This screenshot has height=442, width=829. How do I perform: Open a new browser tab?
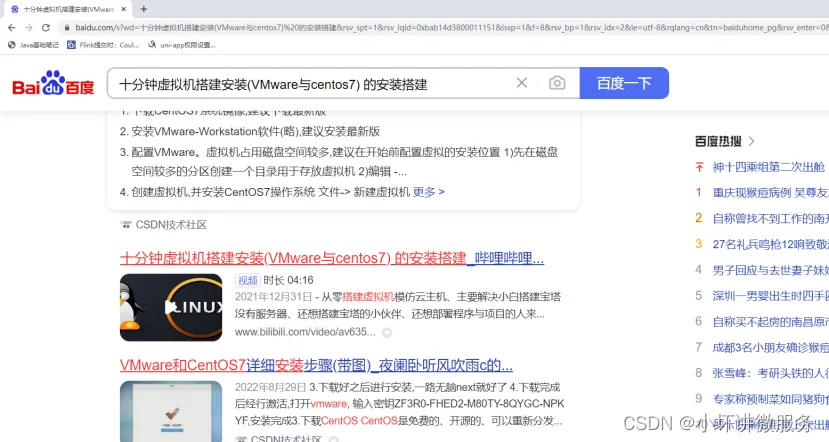coord(143,9)
